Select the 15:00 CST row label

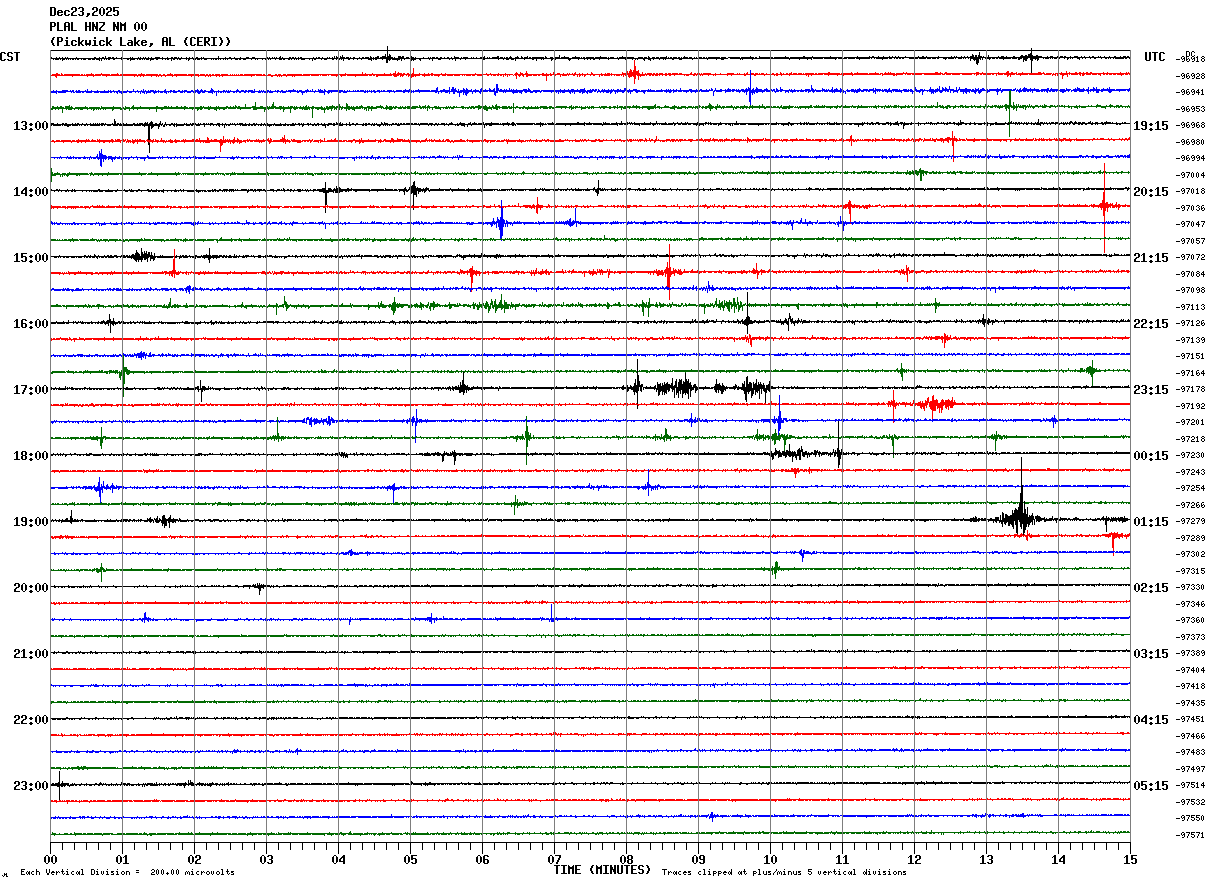30,258
